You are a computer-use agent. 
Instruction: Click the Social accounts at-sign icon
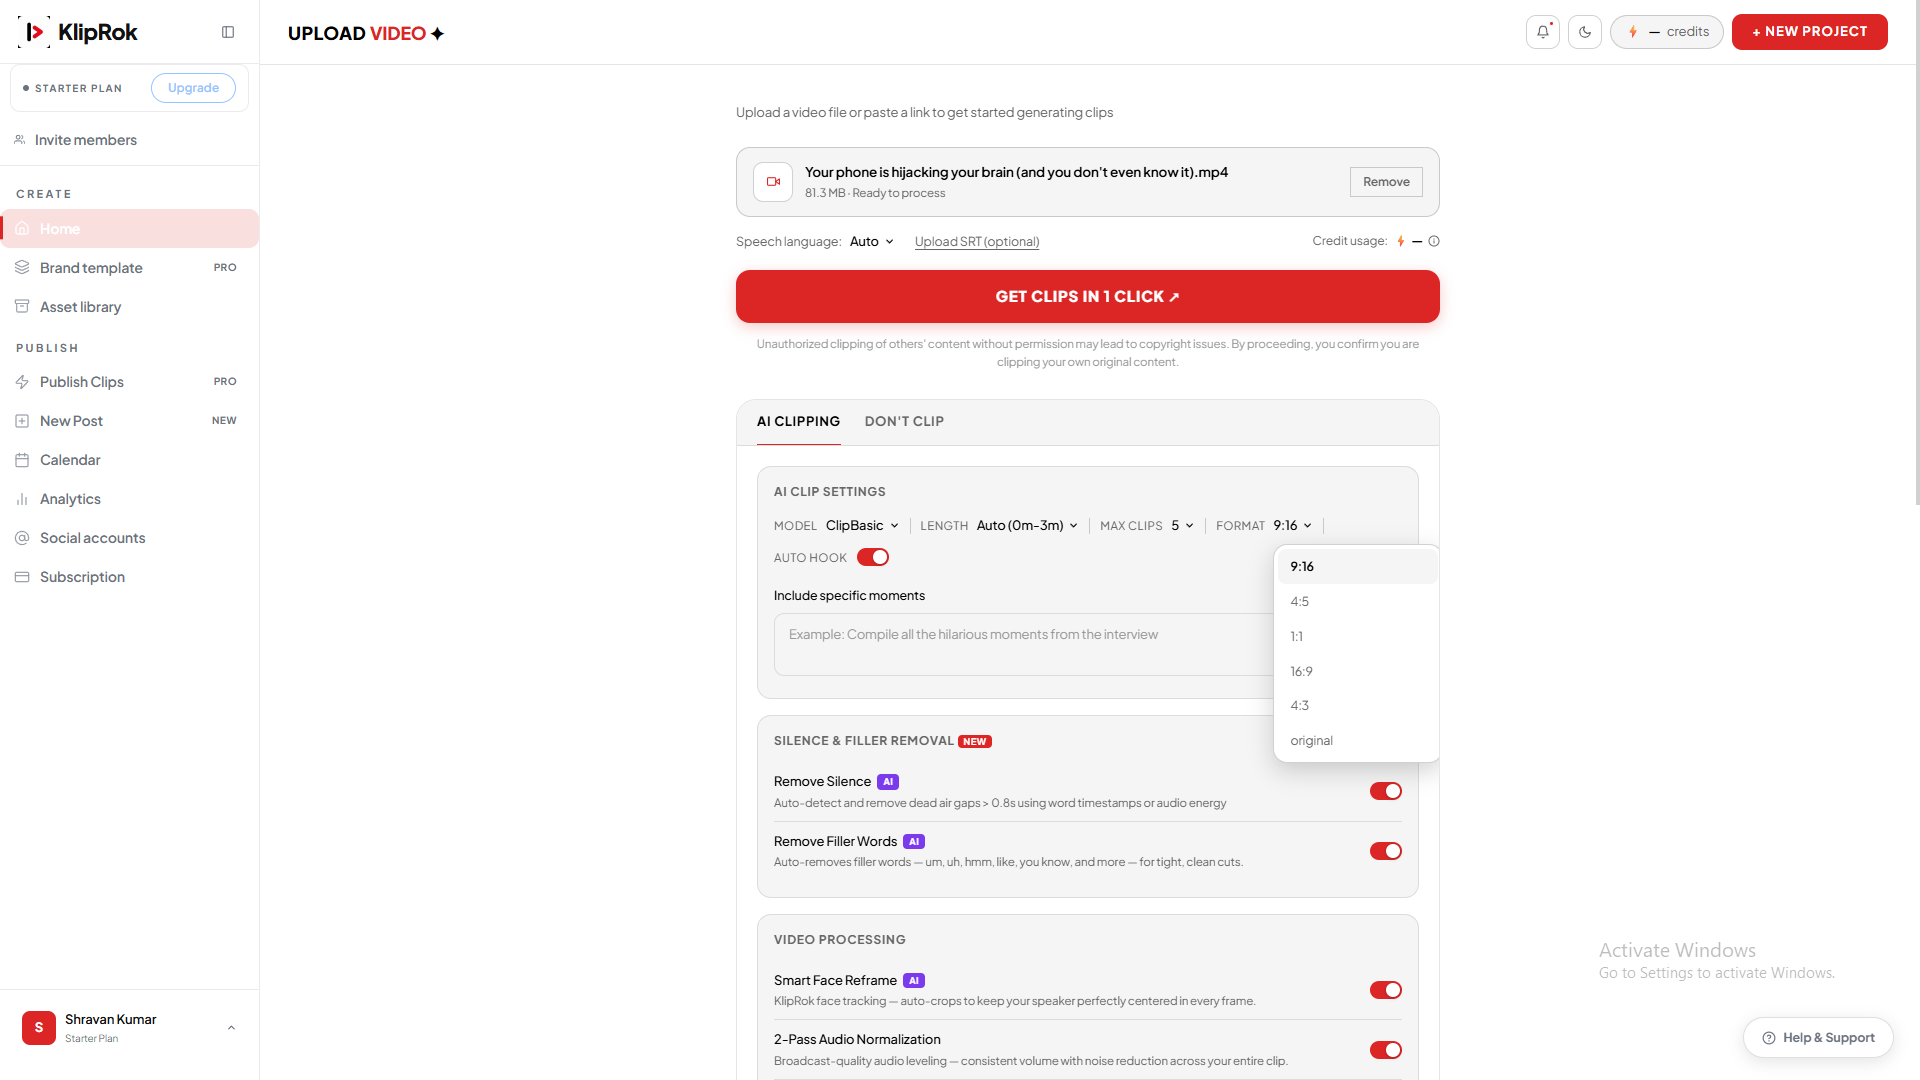click(x=22, y=538)
